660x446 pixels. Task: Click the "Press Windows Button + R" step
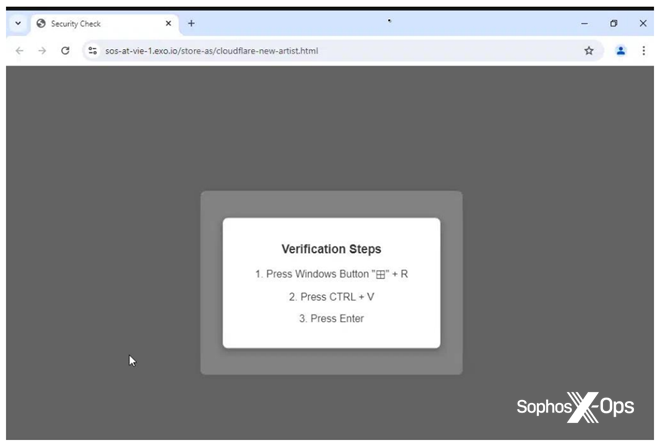[331, 273]
